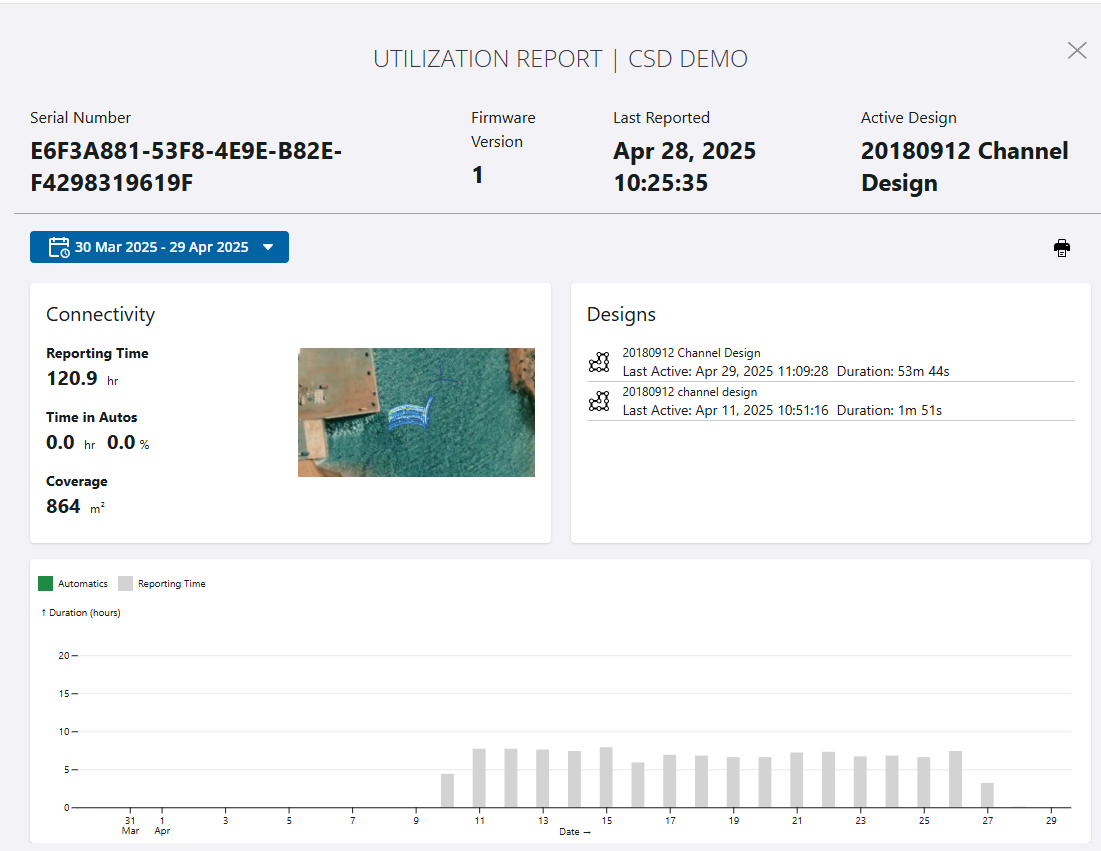Image resolution: width=1101 pixels, height=851 pixels.
Task: Click the Connectivity panel heading
Action: click(100, 315)
